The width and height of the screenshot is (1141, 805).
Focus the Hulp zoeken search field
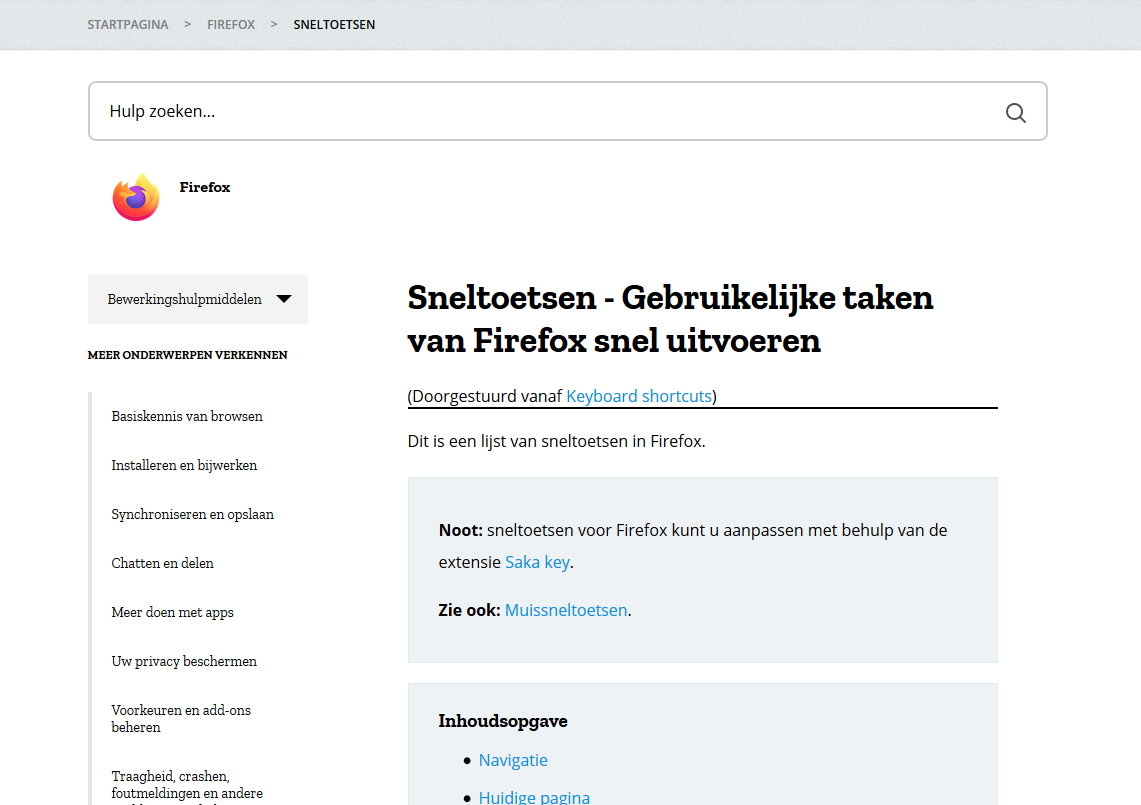[568, 111]
